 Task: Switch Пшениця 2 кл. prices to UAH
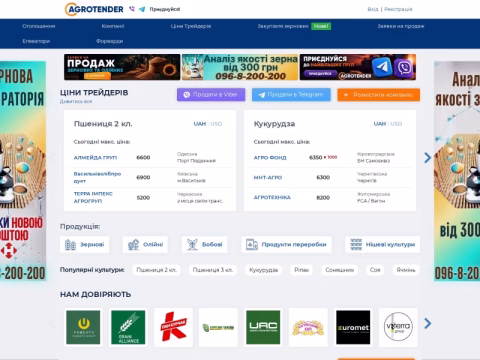(200, 124)
